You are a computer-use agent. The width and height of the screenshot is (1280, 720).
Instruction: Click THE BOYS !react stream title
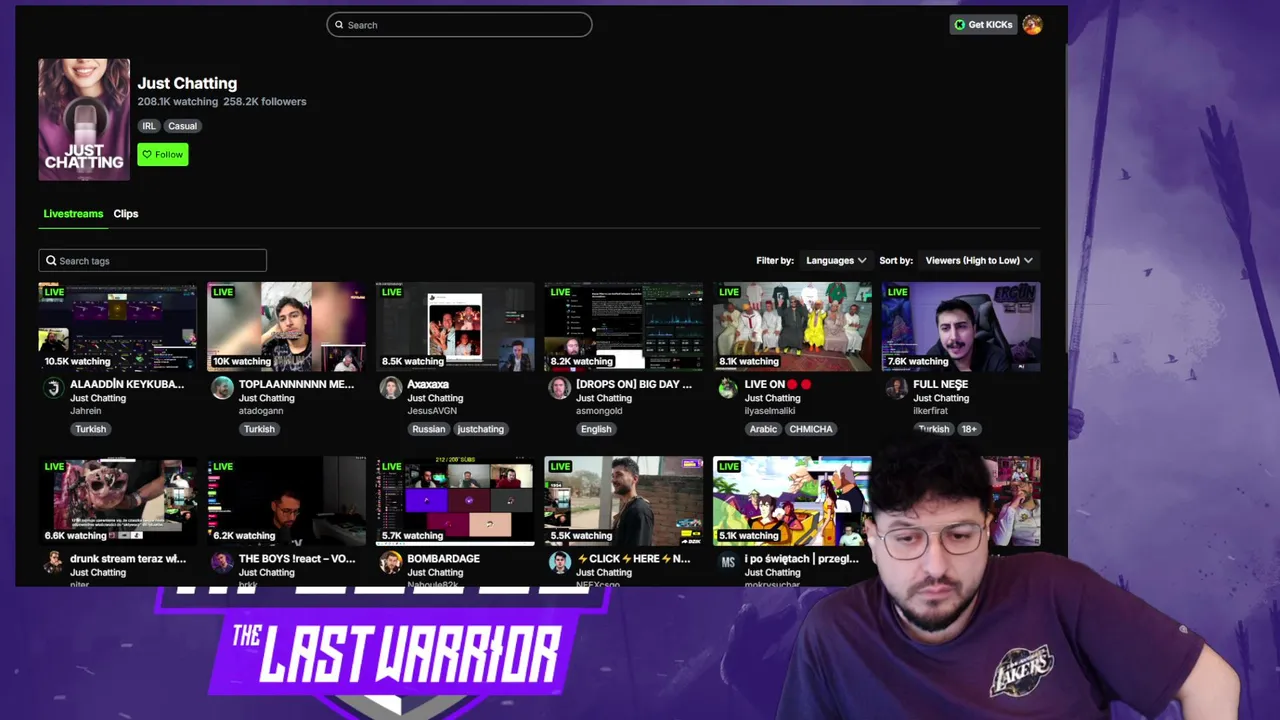click(297, 559)
